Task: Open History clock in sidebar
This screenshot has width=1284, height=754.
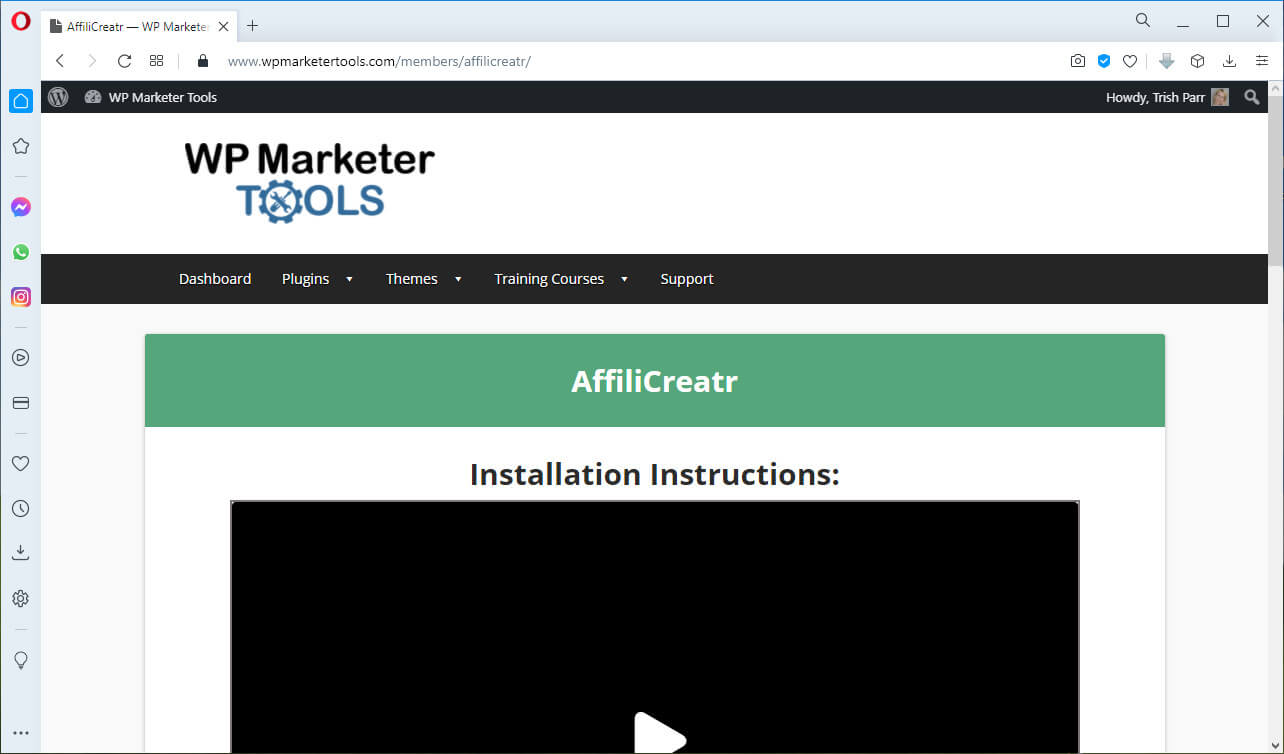Action: pos(20,508)
